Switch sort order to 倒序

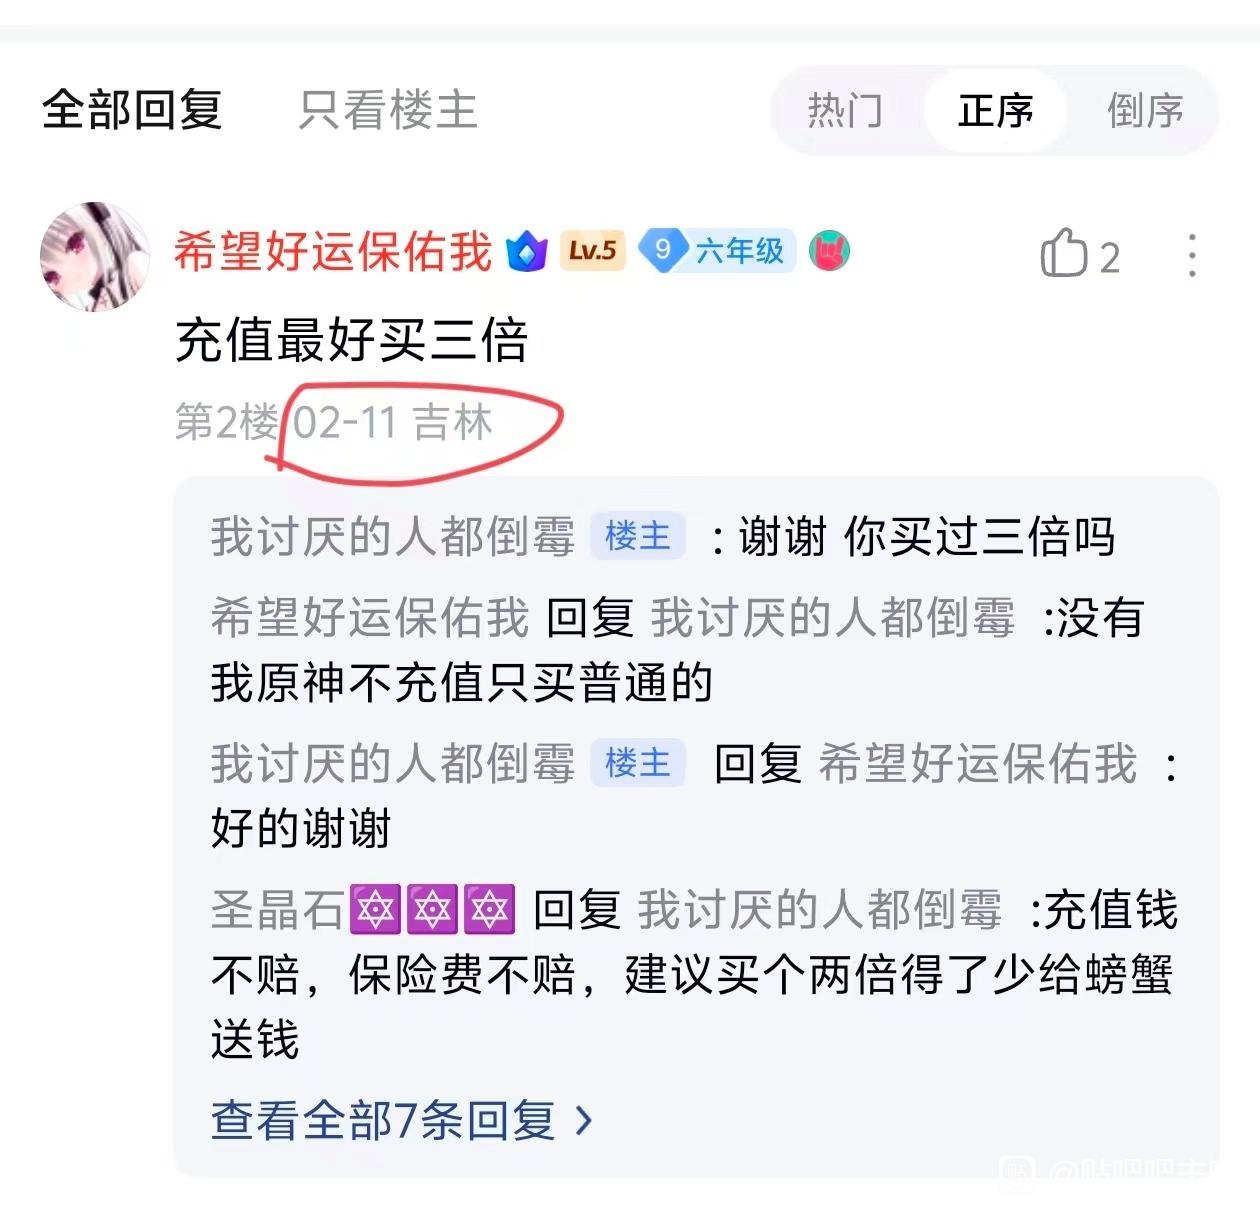(x=1145, y=110)
